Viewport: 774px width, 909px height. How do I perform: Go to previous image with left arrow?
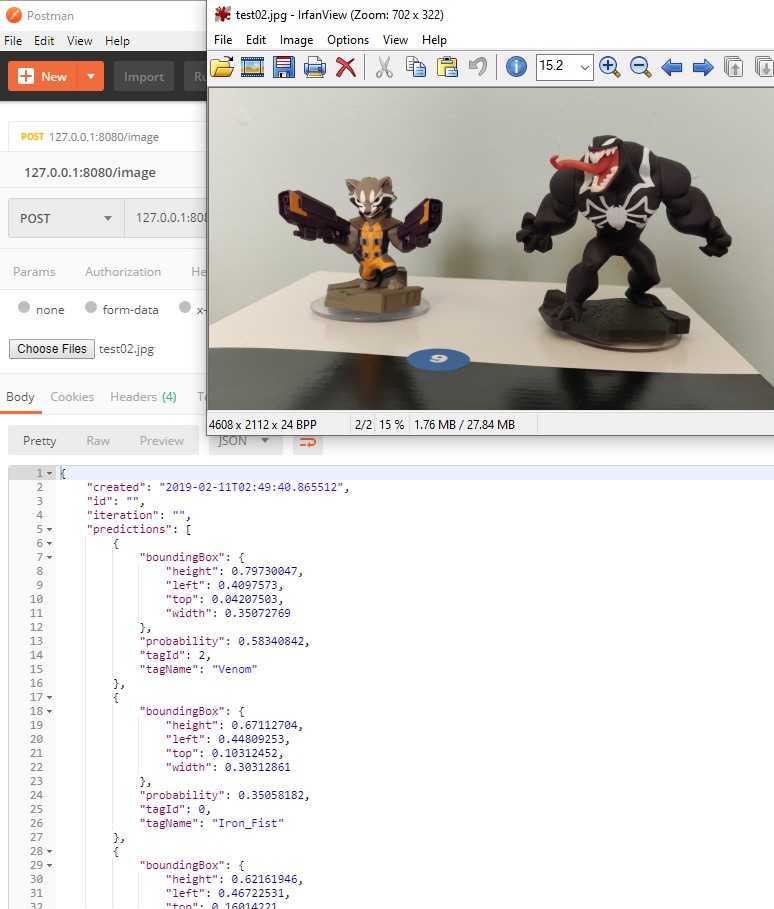(671, 68)
